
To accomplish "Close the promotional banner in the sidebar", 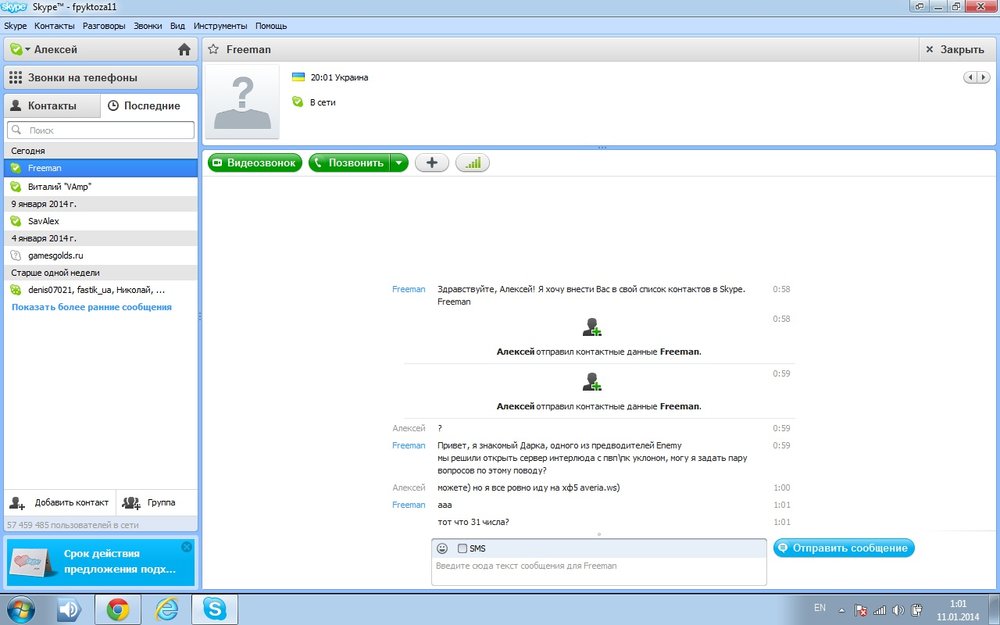I will [186, 547].
